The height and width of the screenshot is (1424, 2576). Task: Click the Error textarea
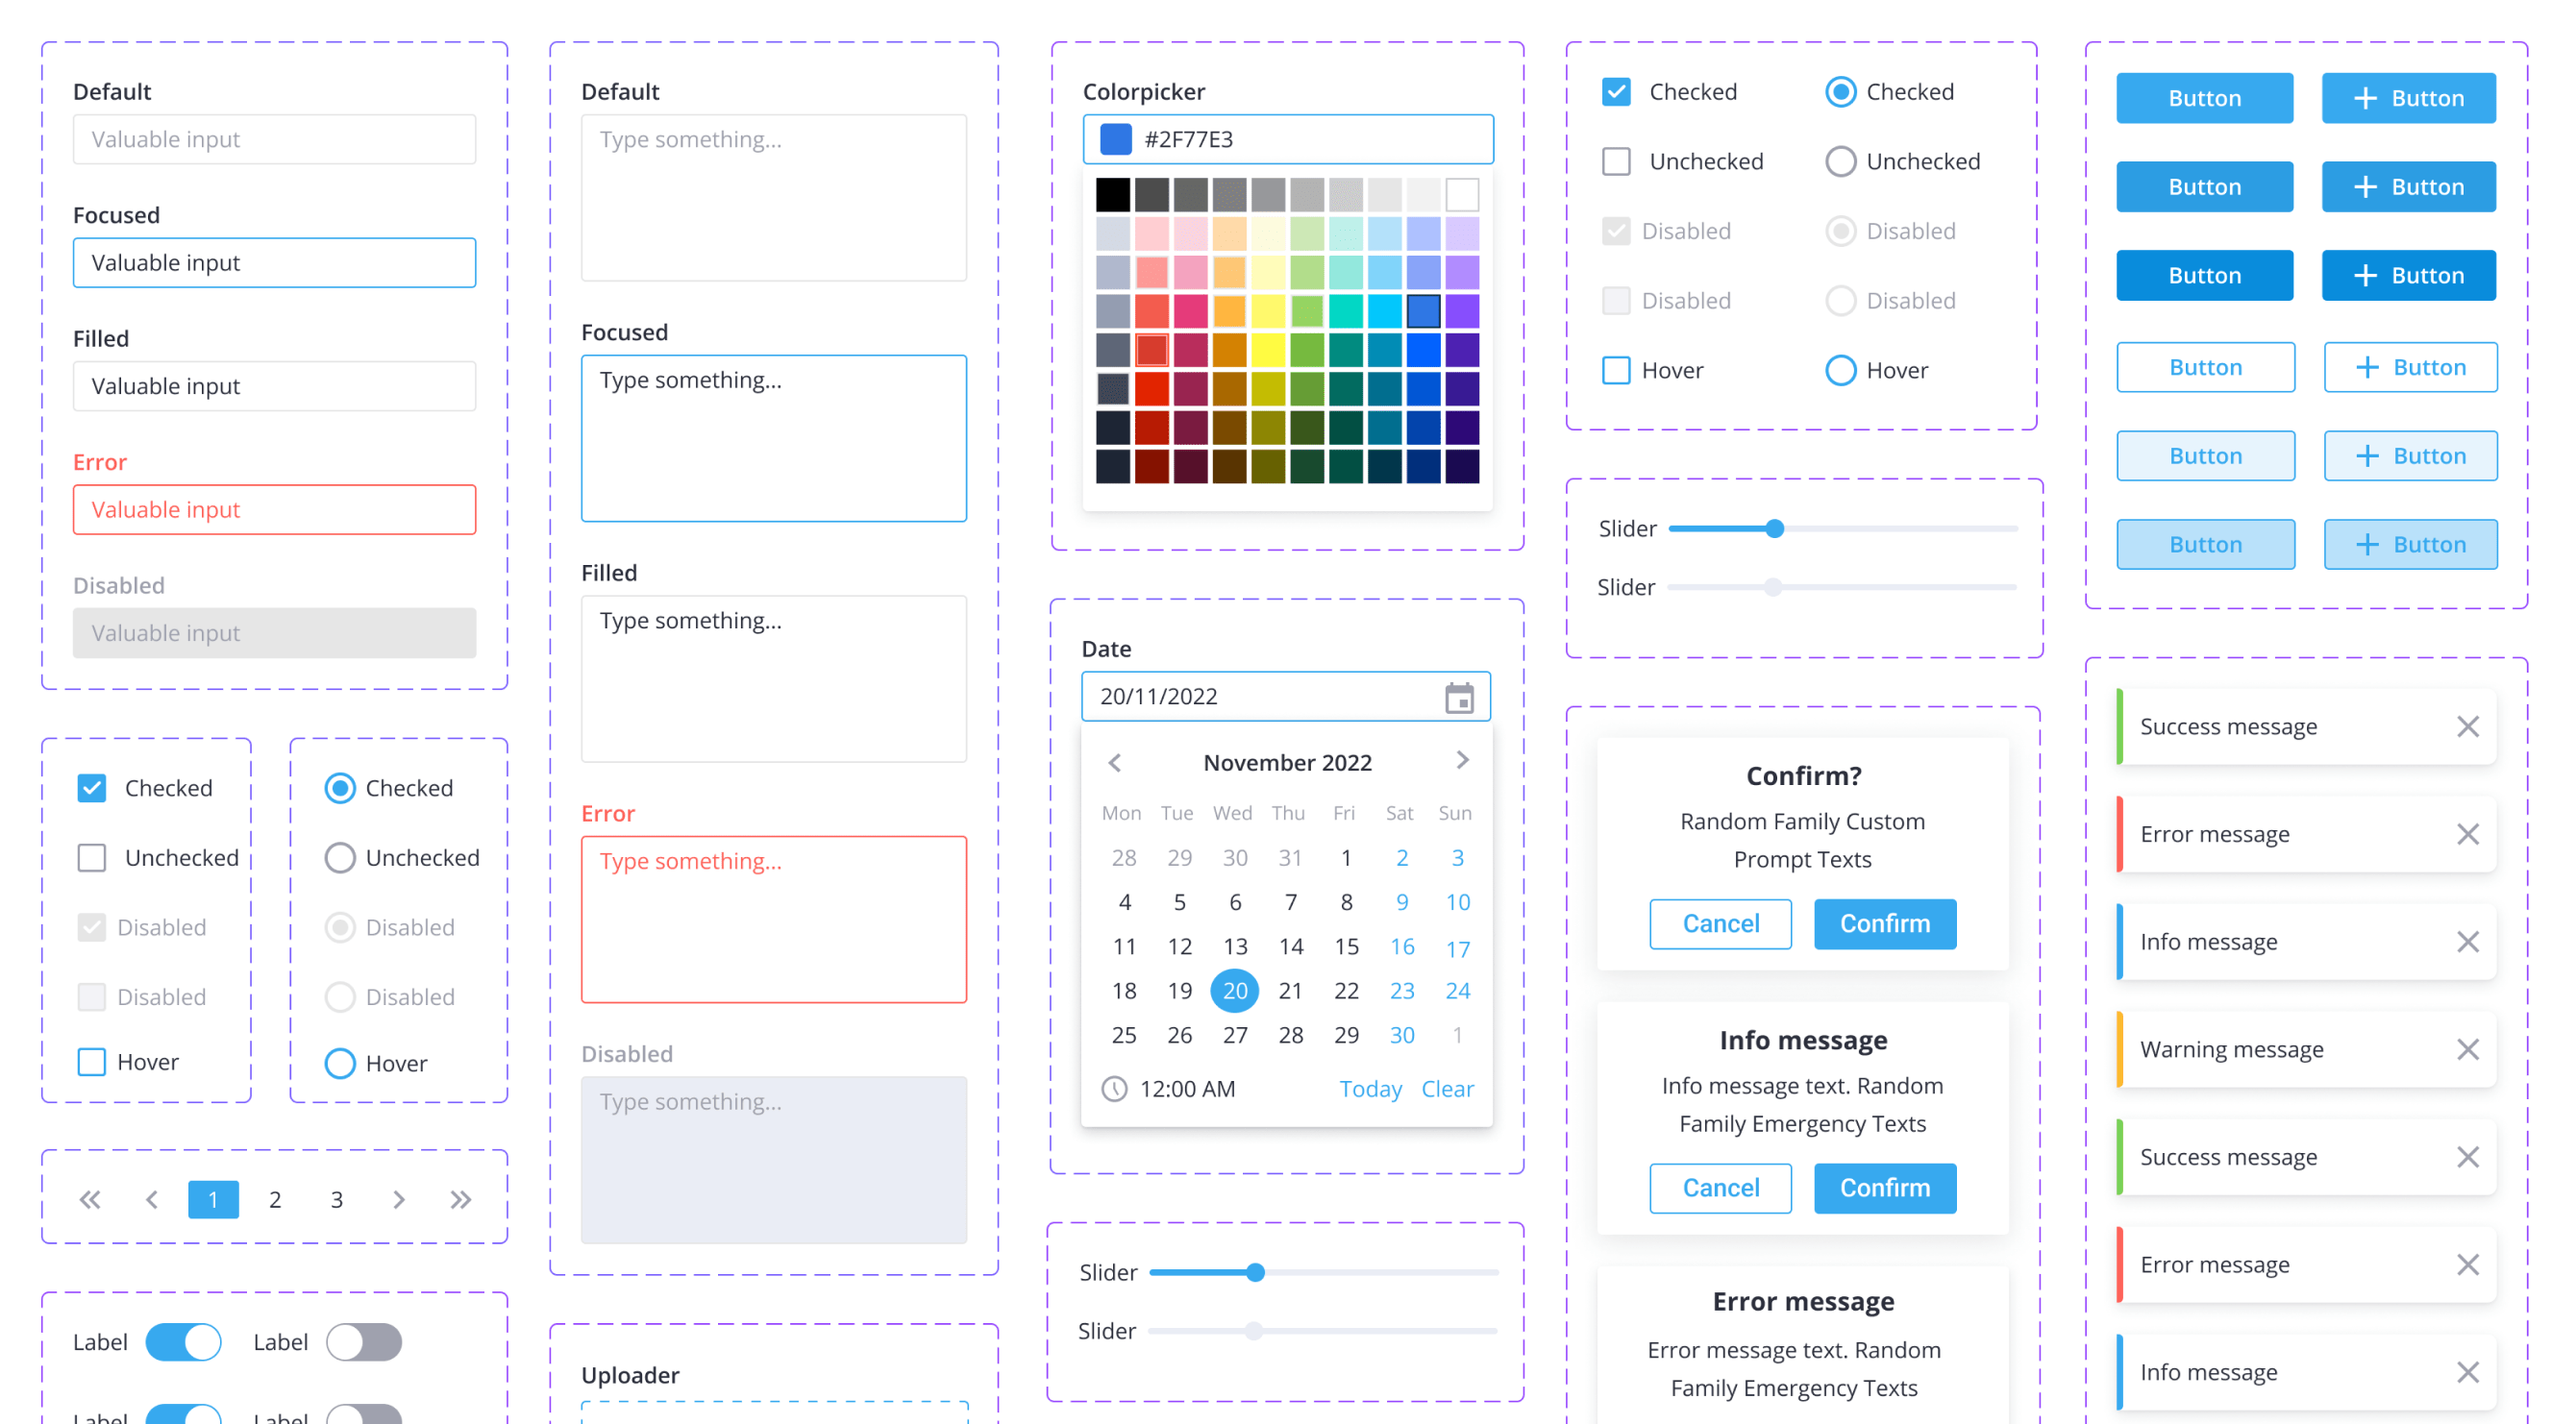coord(774,920)
